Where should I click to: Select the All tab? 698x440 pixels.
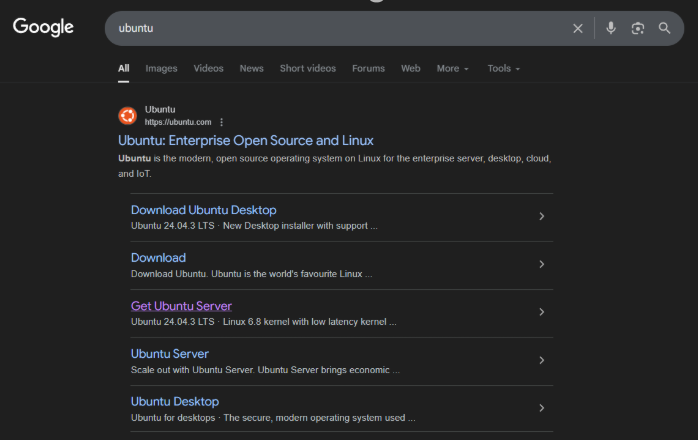pos(123,68)
